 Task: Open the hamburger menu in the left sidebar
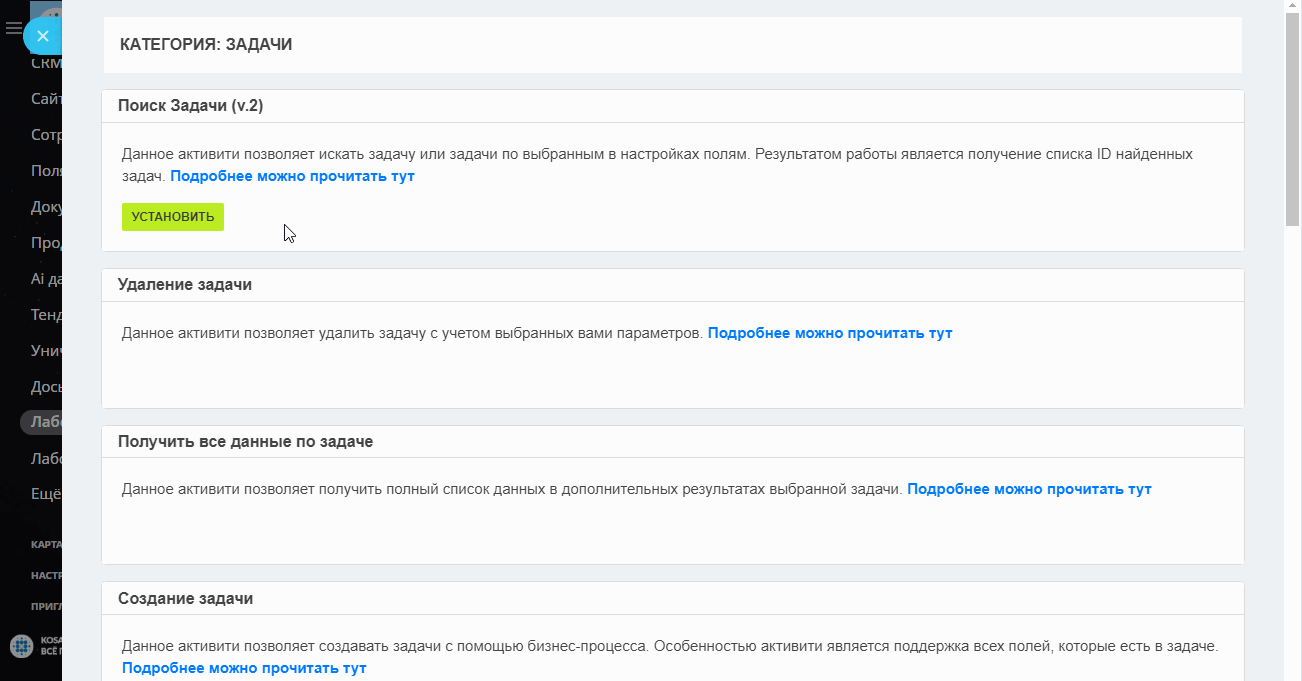(13, 28)
